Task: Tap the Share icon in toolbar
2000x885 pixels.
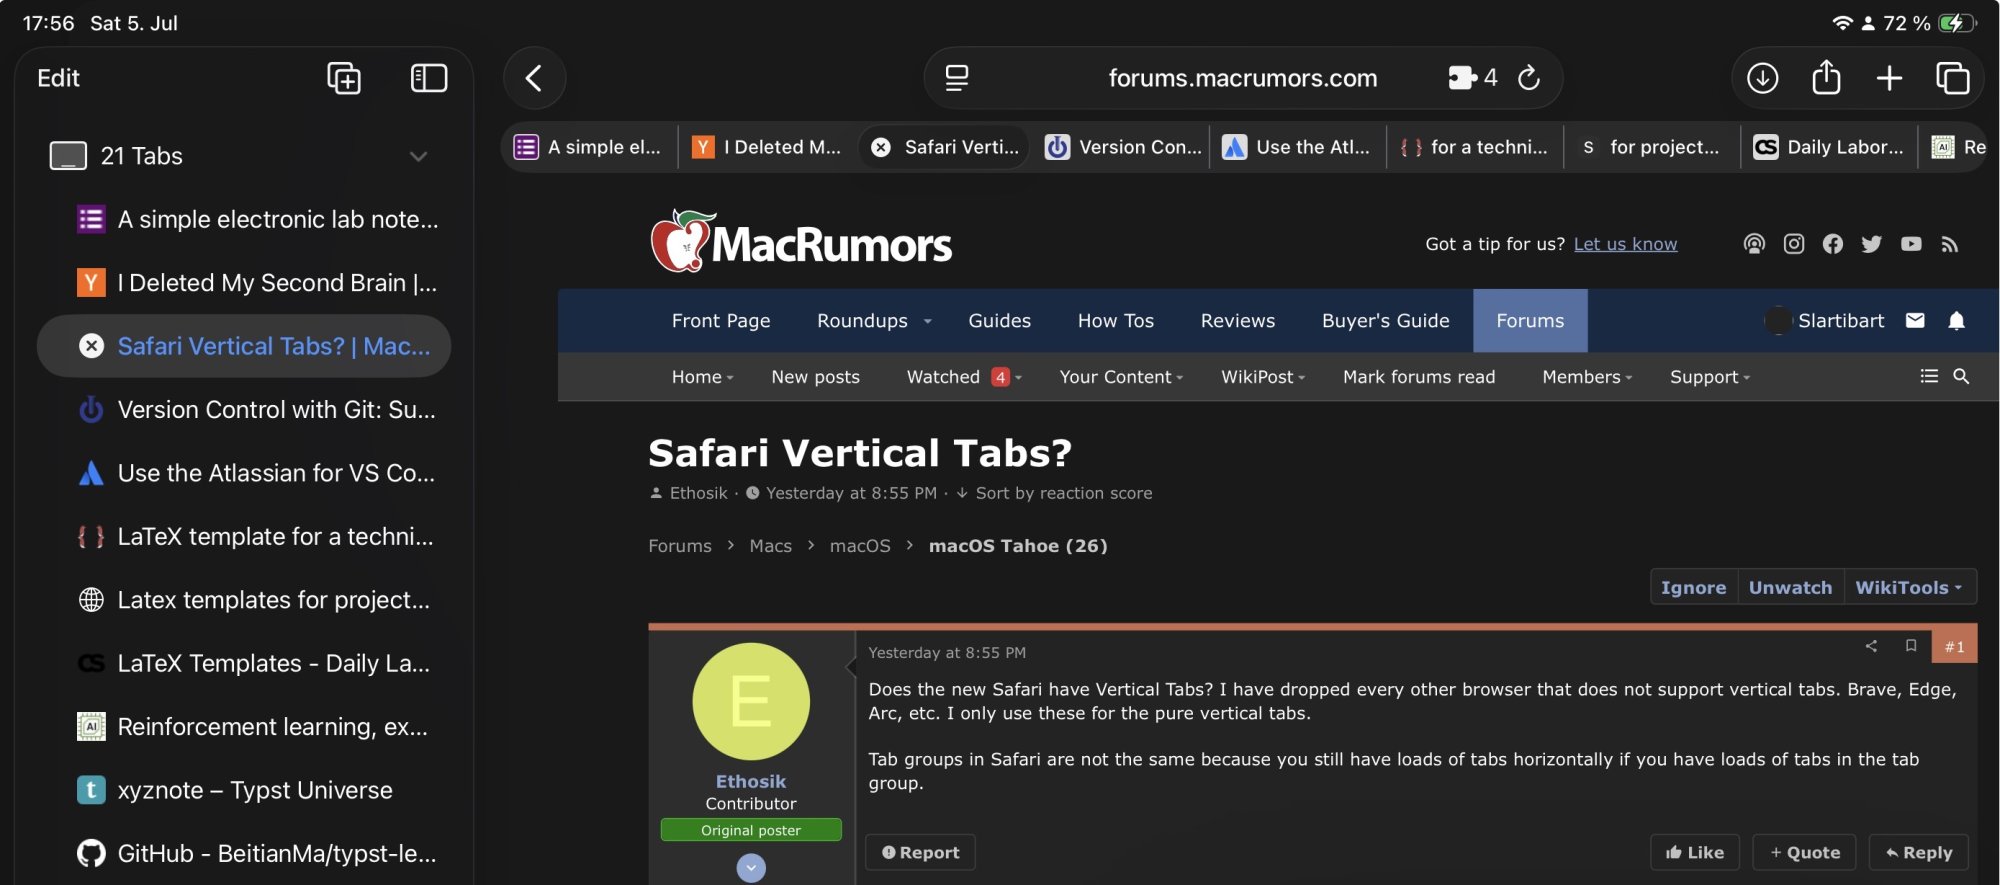Action: 1826,77
